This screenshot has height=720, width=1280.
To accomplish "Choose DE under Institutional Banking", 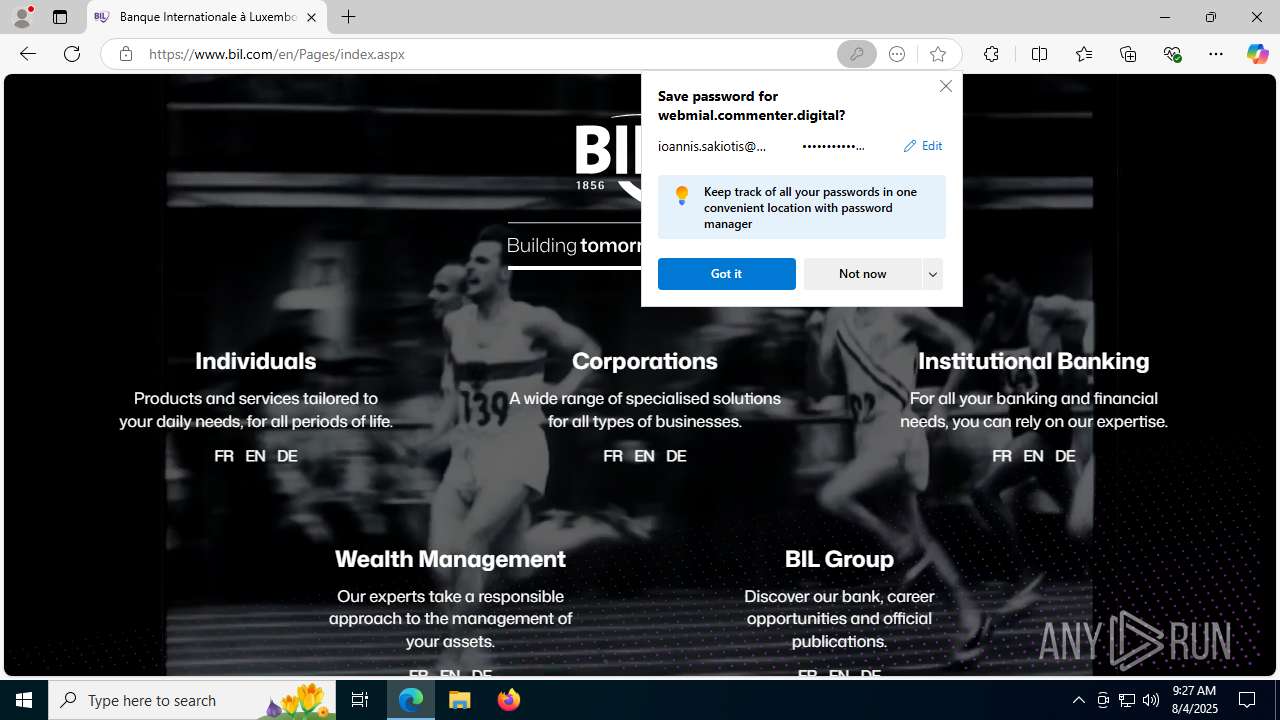I will tap(1065, 456).
